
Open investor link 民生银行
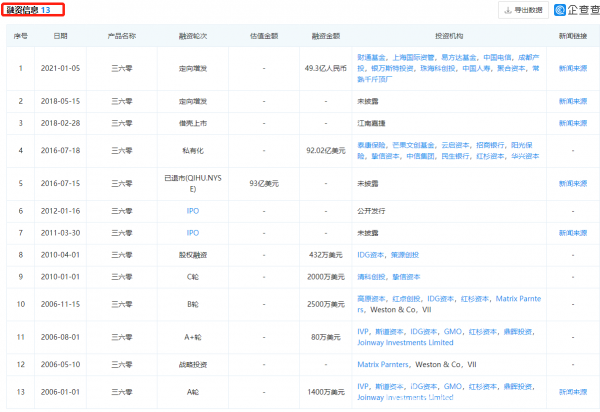coord(455,156)
